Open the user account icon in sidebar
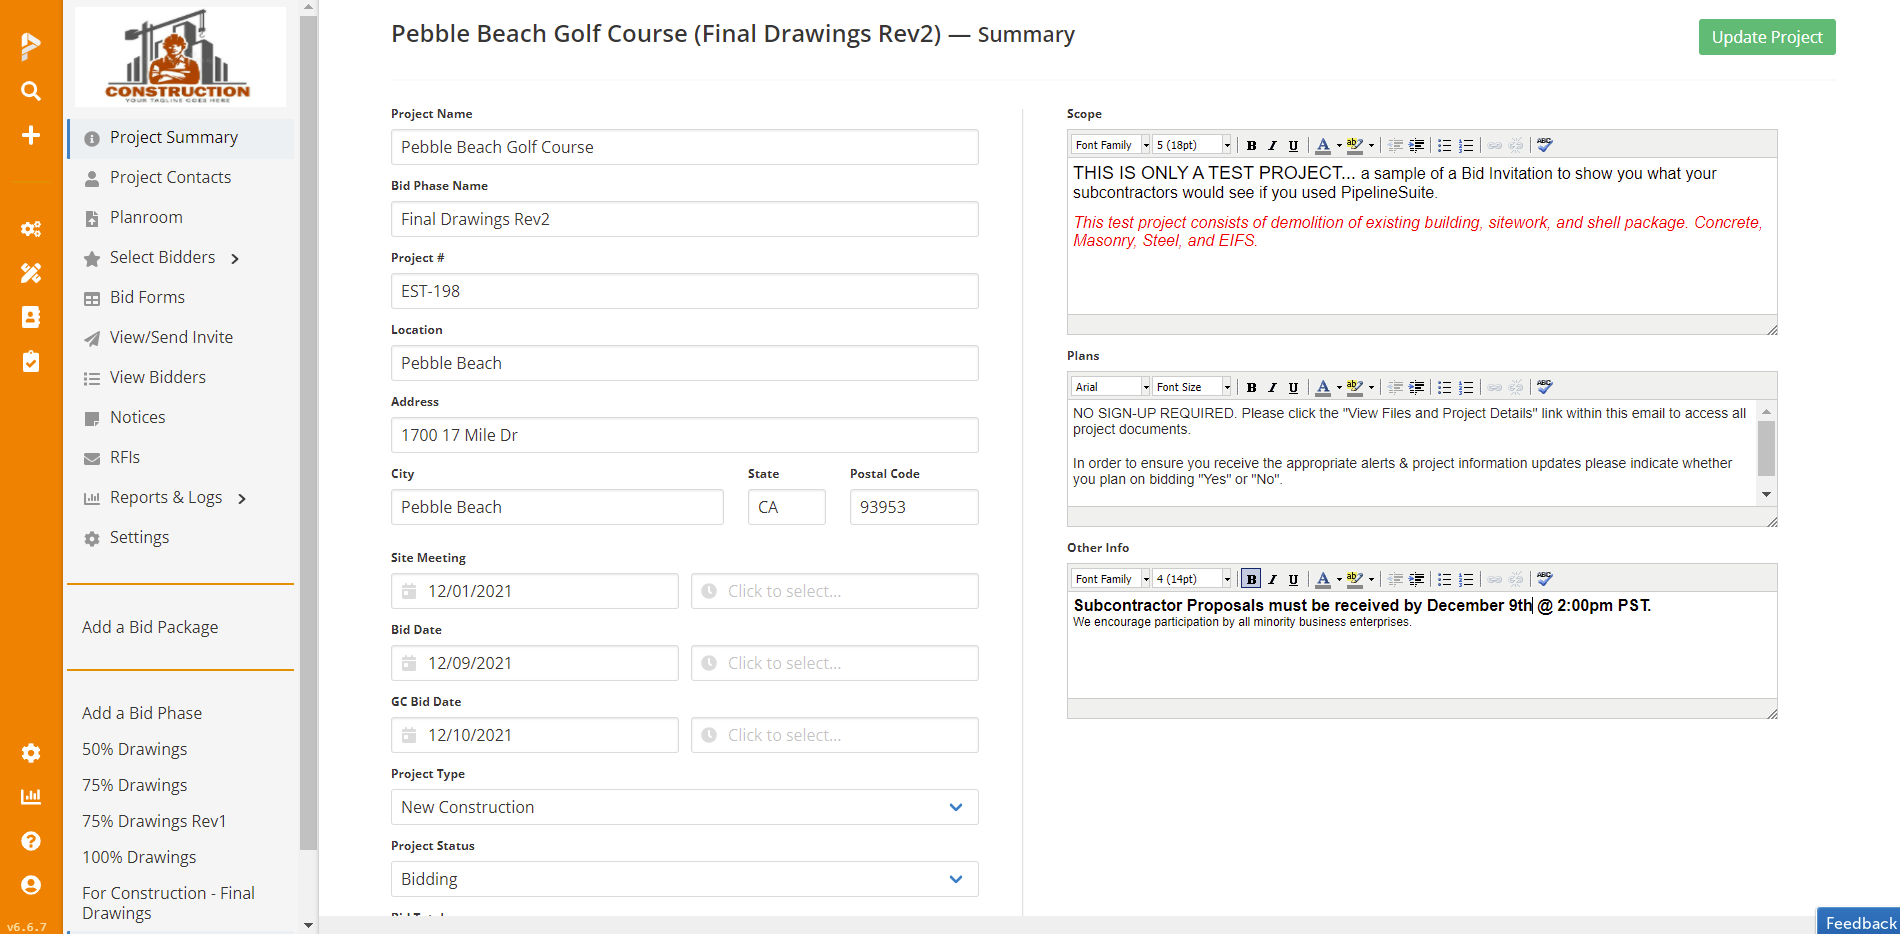Screen dimensions: 1900x934 [31, 885]
